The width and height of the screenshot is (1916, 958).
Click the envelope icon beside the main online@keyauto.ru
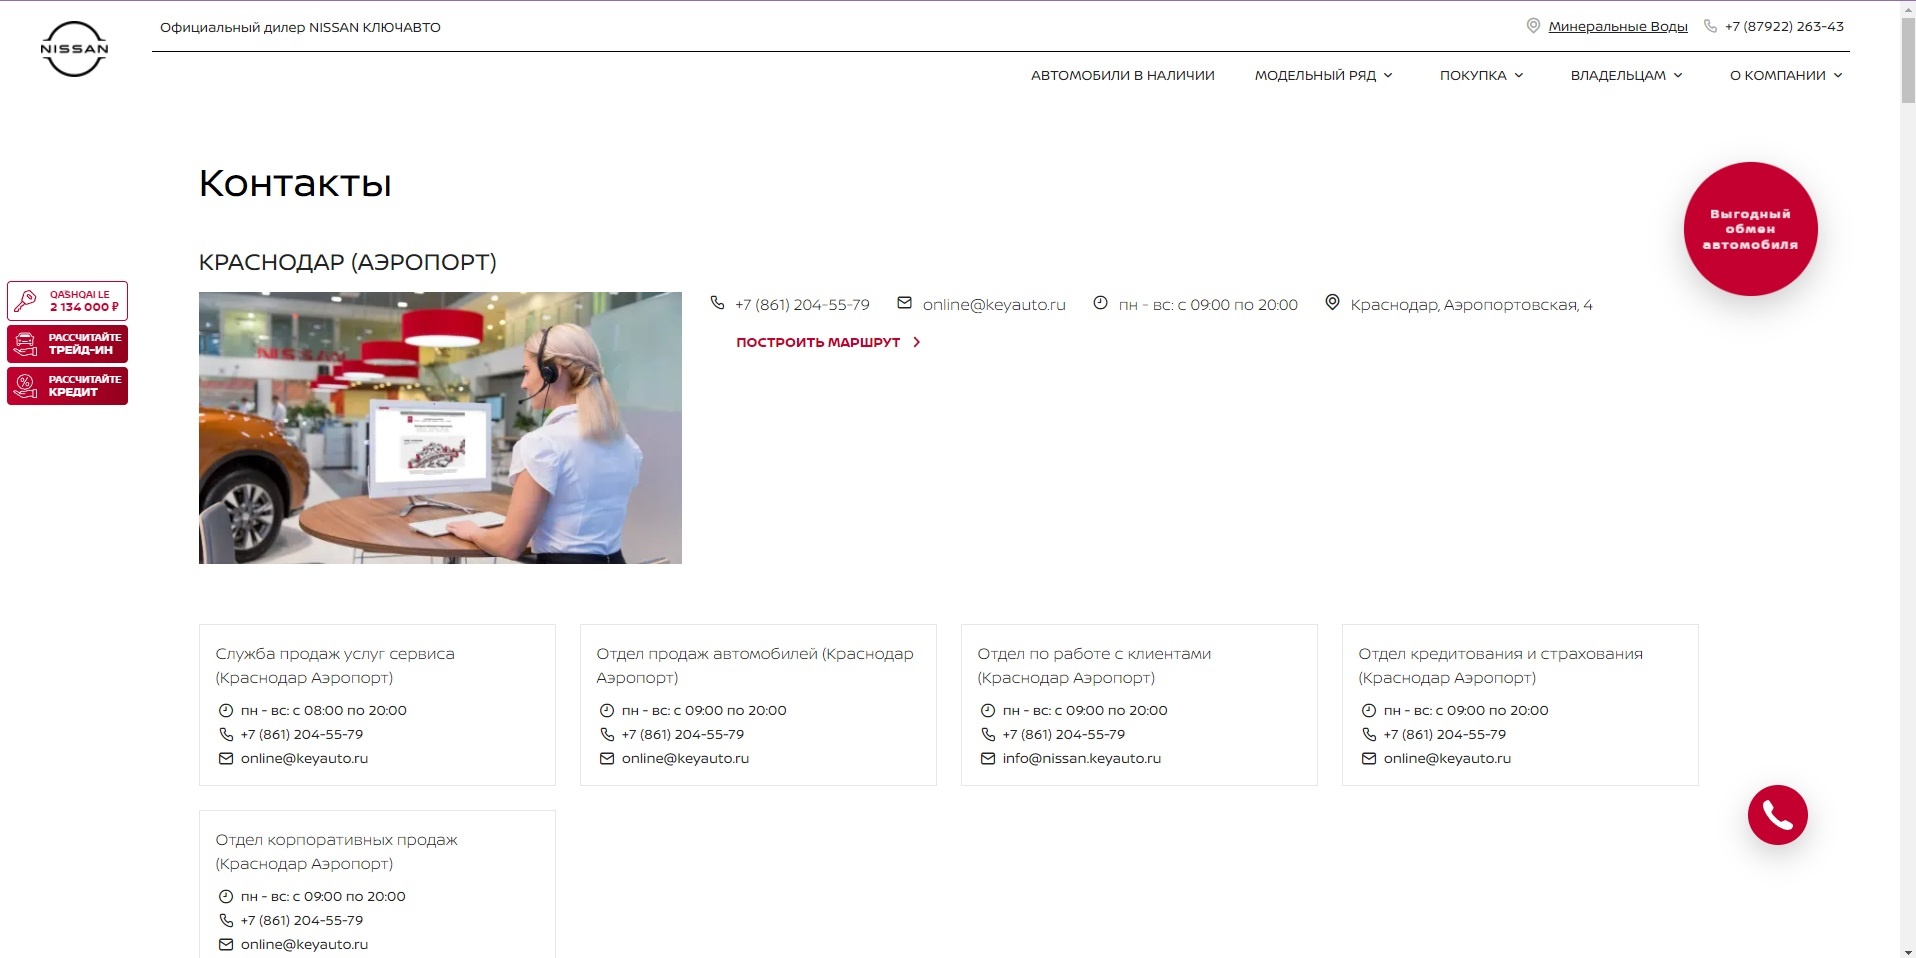[x=904, y=303]
